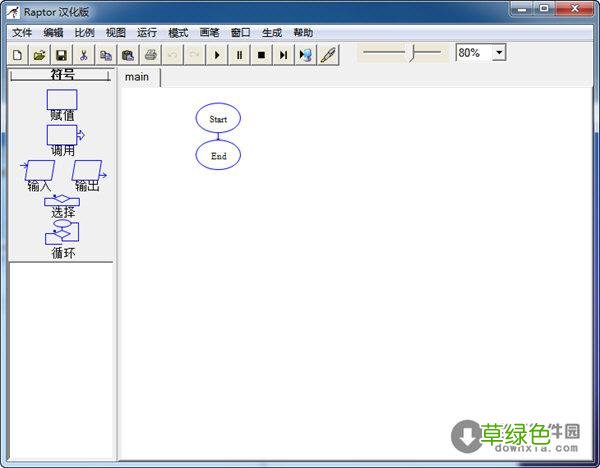This screenshot has width=600, height=468.
Task: Open the 80% zoom dropdown
Action: pos(499,52)
